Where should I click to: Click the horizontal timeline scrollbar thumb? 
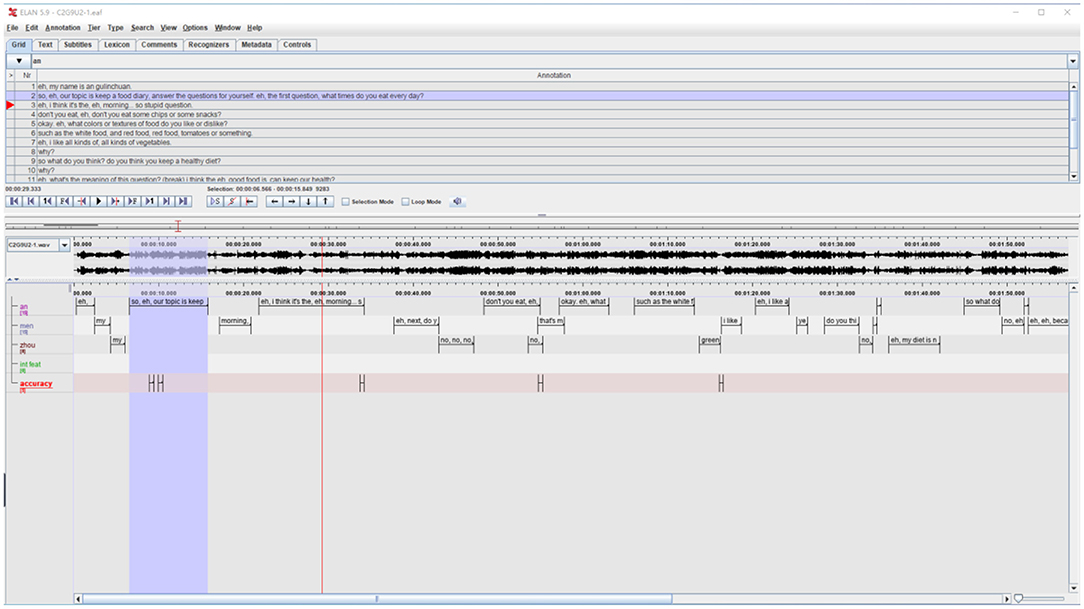(377, 599)
